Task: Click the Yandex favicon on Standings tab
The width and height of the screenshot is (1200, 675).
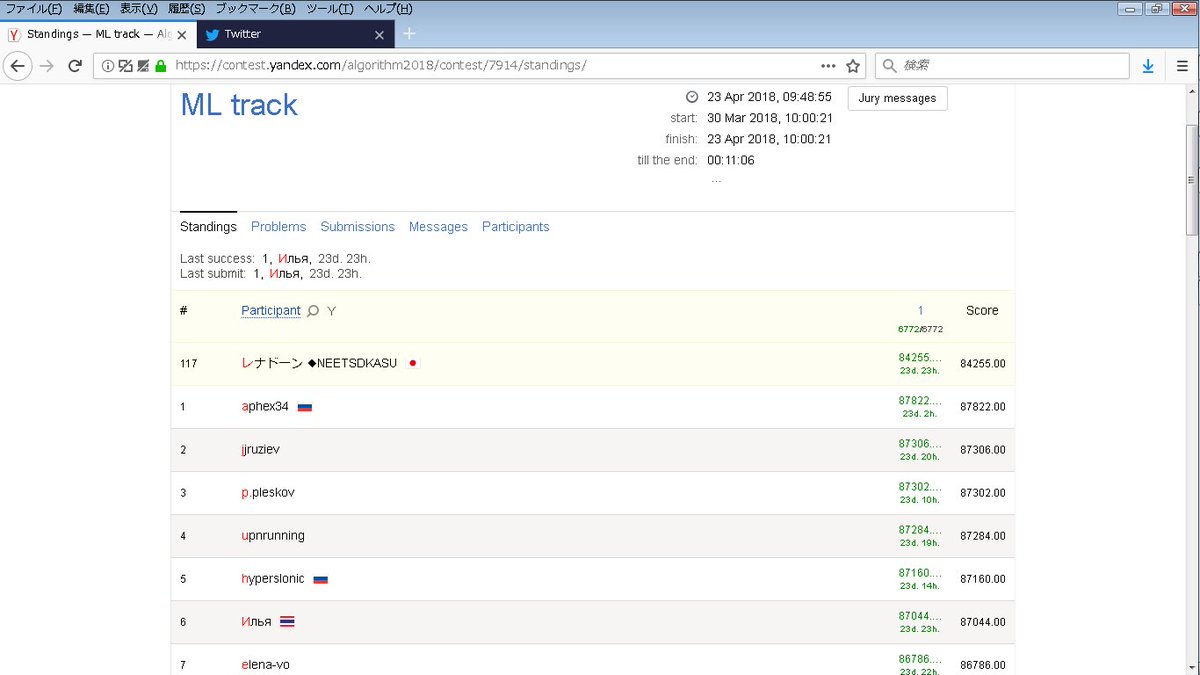Action: pos(15,34)
